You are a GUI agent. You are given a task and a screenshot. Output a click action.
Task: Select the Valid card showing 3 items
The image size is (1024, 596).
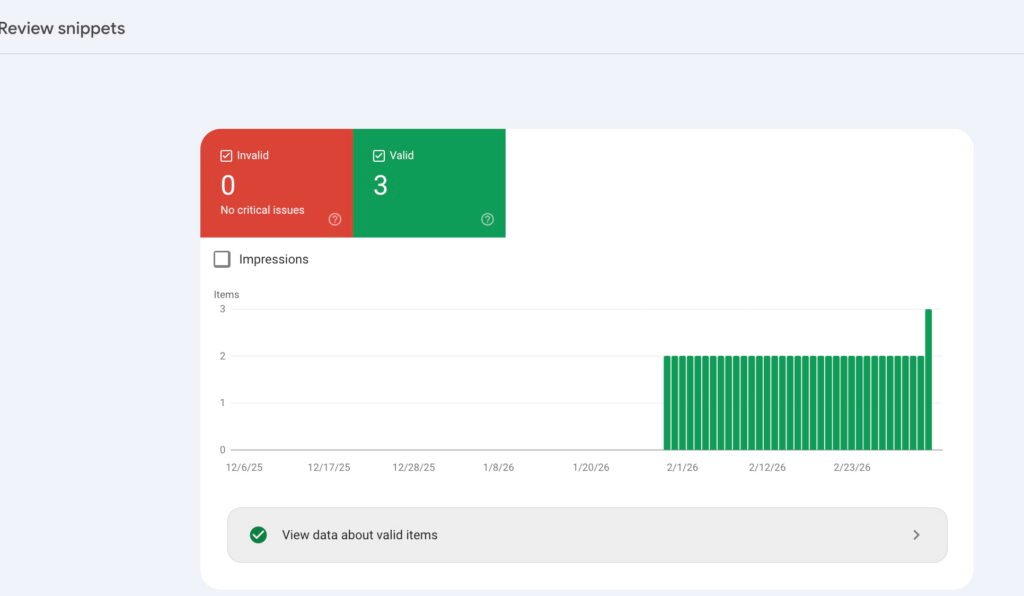coord(430,183)
